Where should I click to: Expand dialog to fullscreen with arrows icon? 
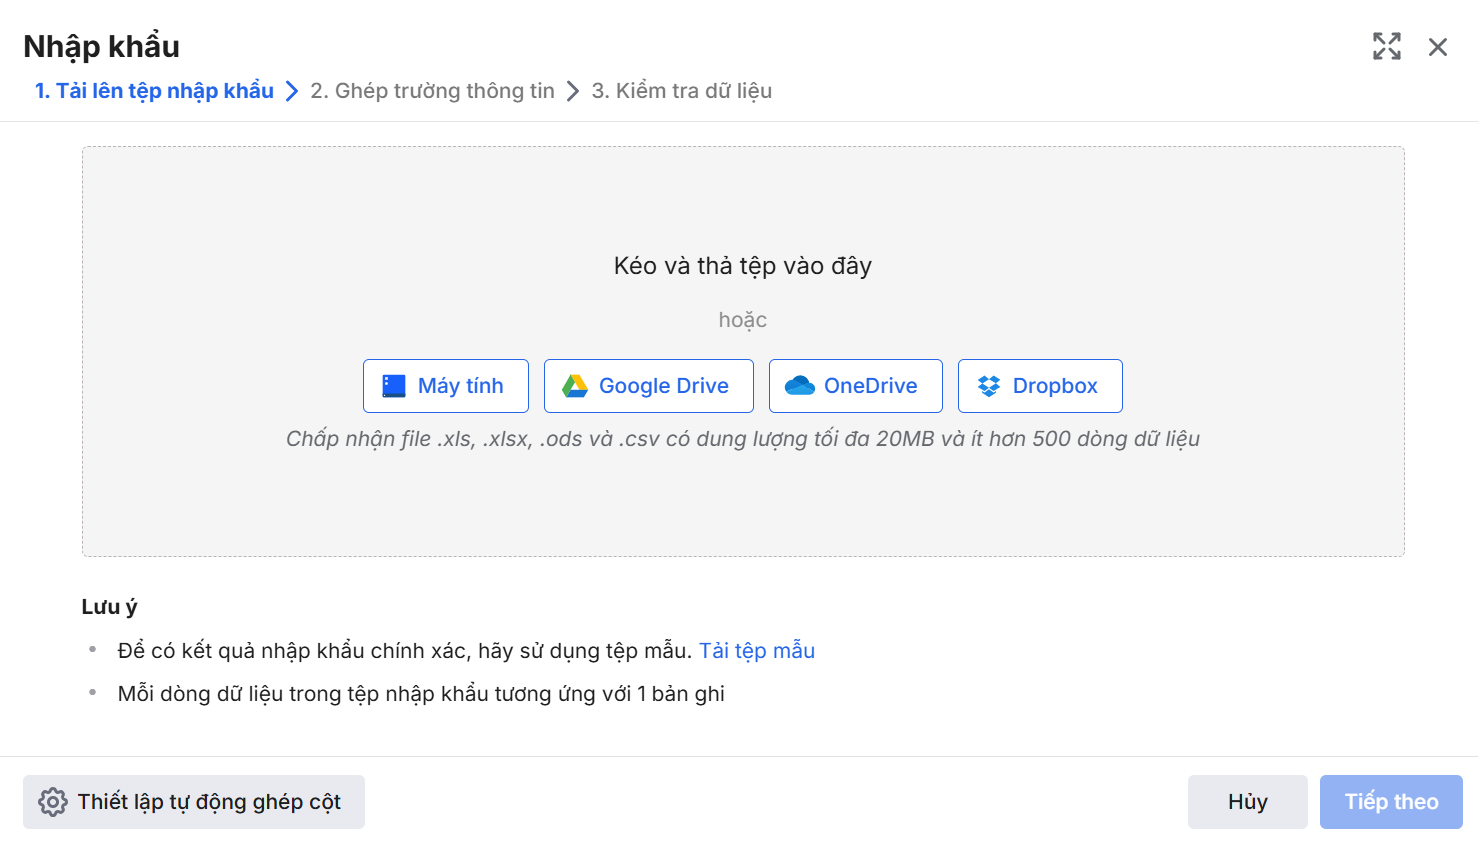pyautogui.click(x=1387, y=46)
